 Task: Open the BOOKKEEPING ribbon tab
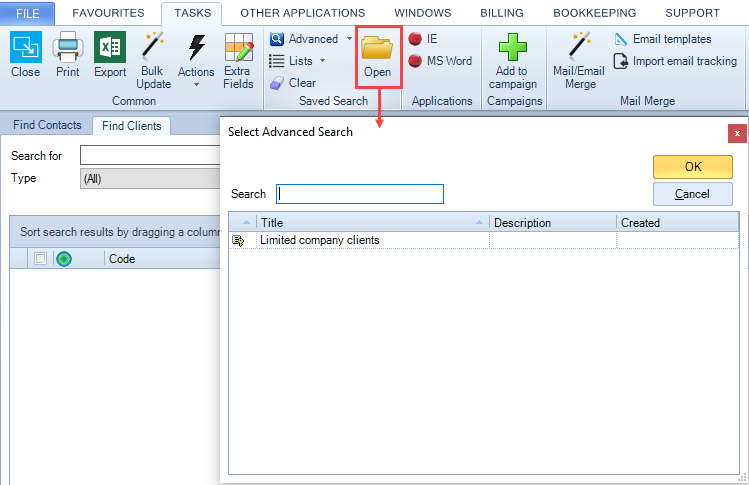pyautogui.click(x=595, y=13)
